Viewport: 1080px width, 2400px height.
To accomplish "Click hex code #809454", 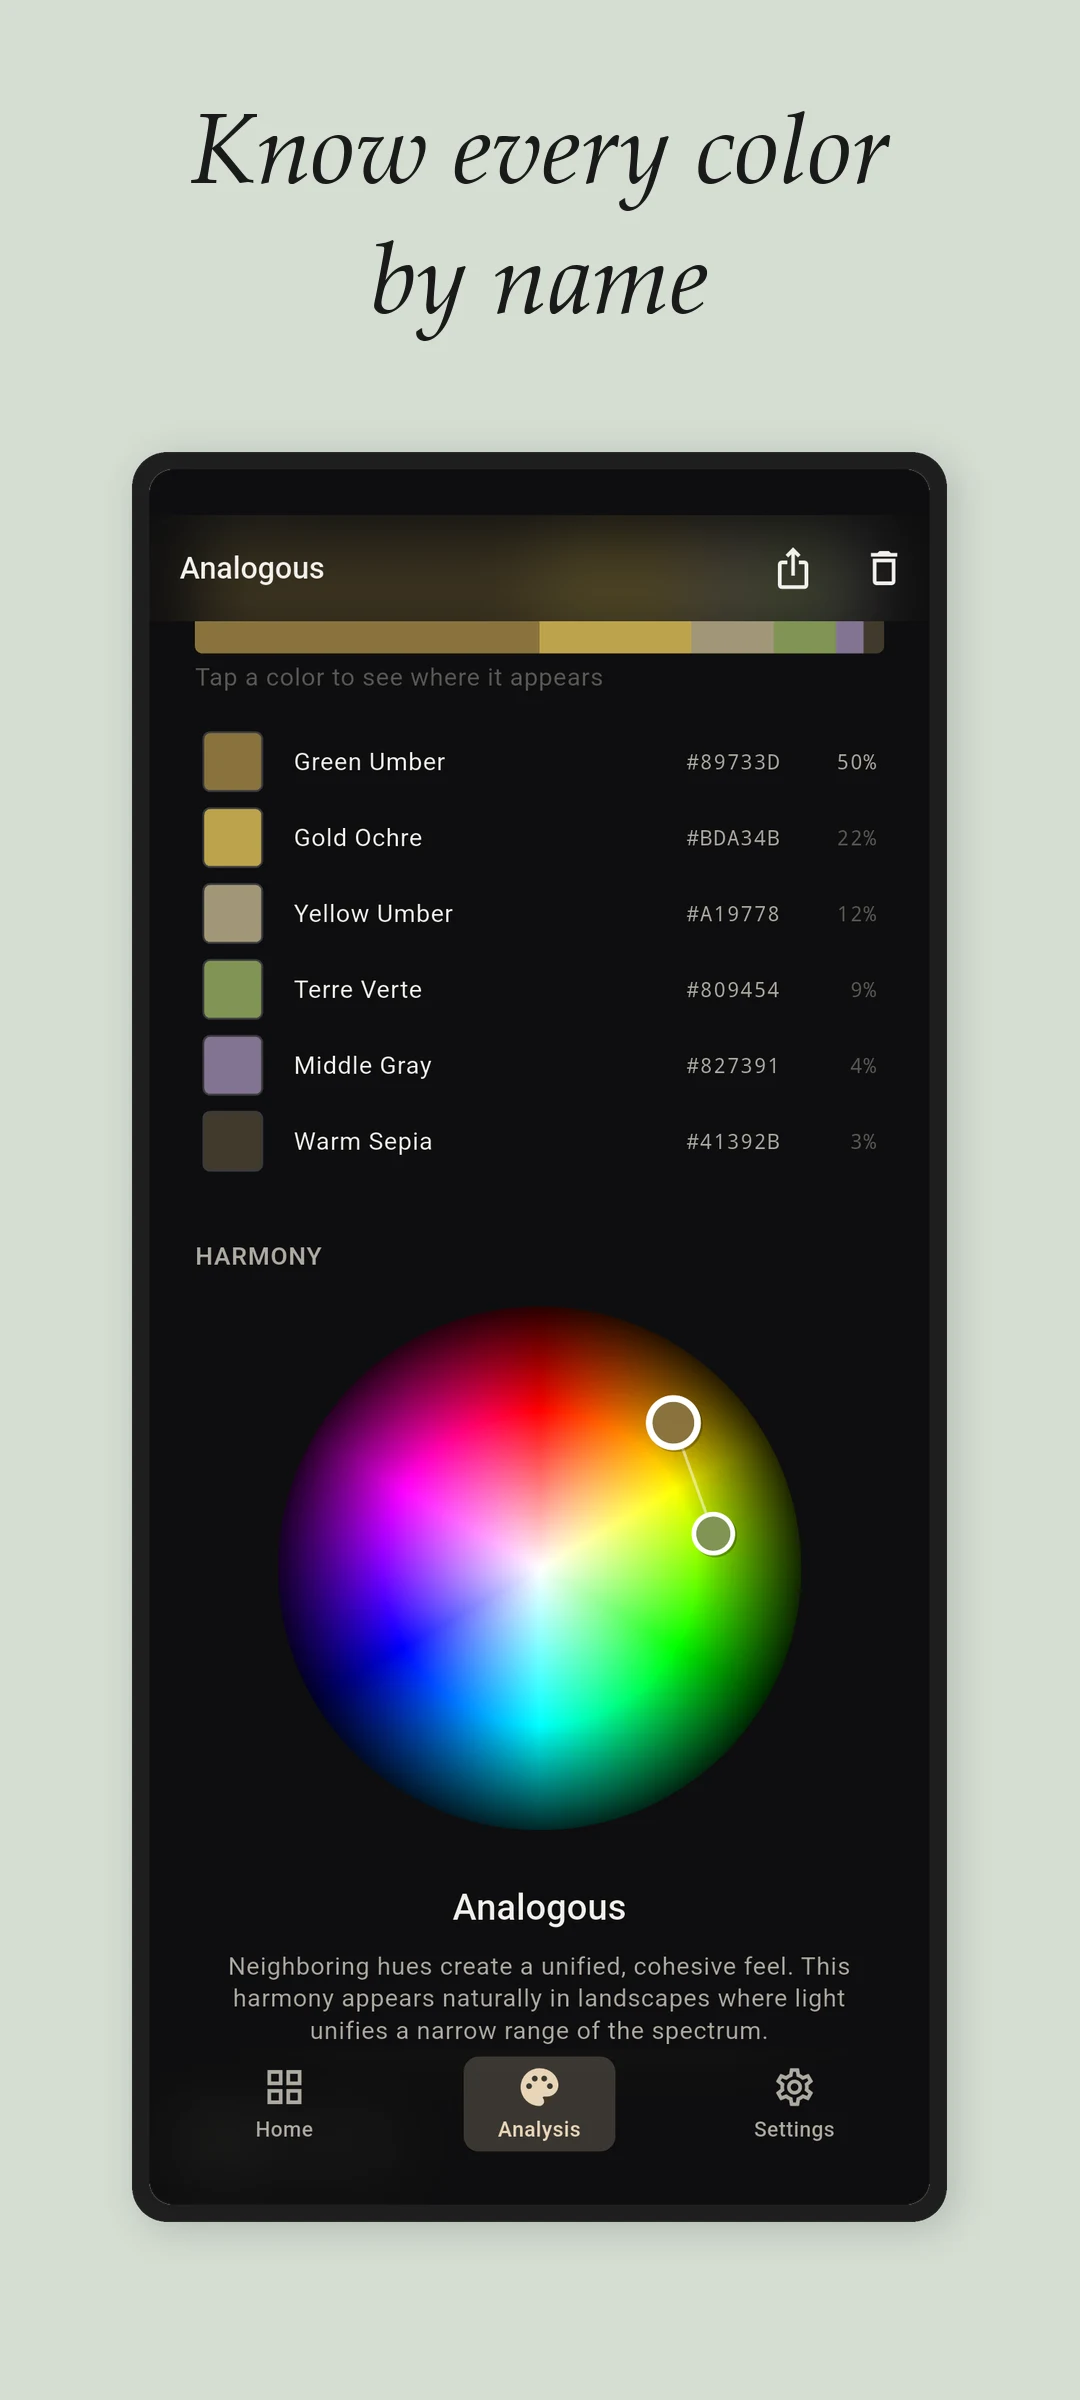I will coord(733,990).
